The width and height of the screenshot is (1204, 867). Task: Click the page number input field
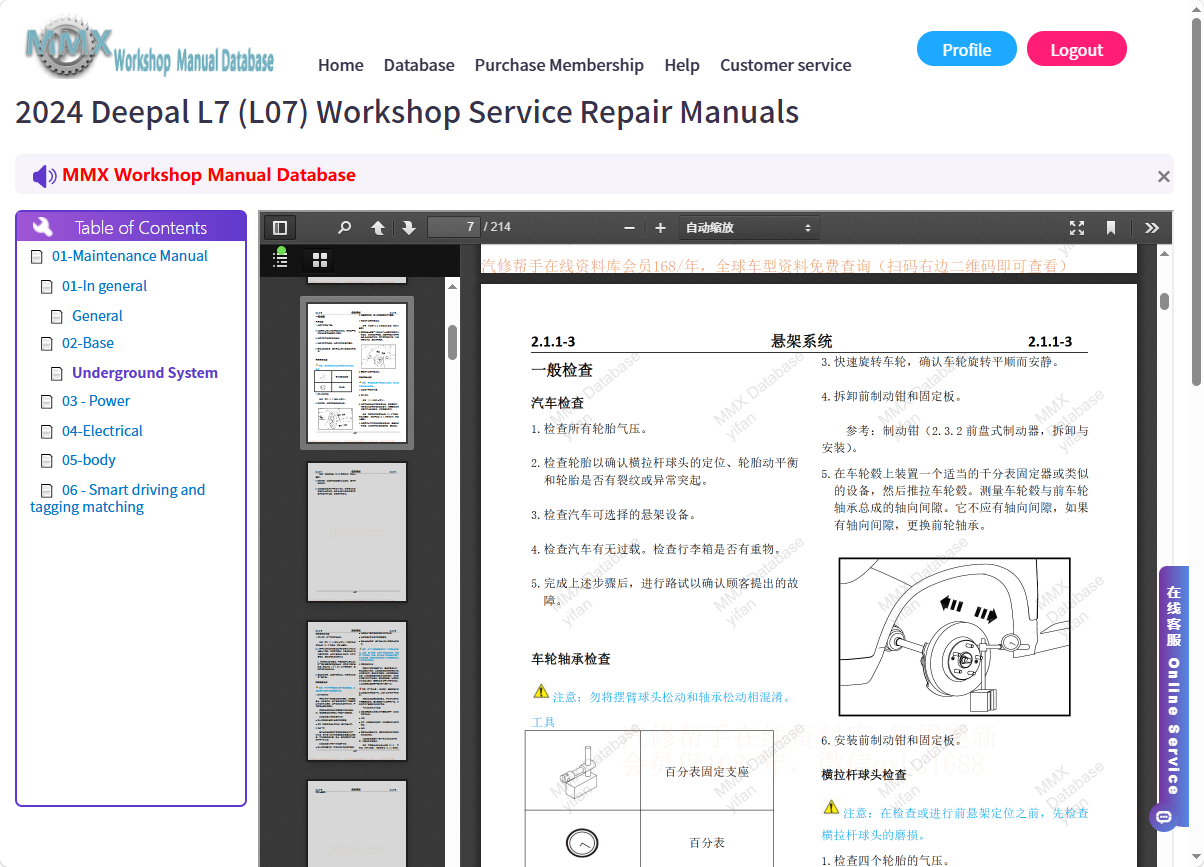click(x=454, y=227)
